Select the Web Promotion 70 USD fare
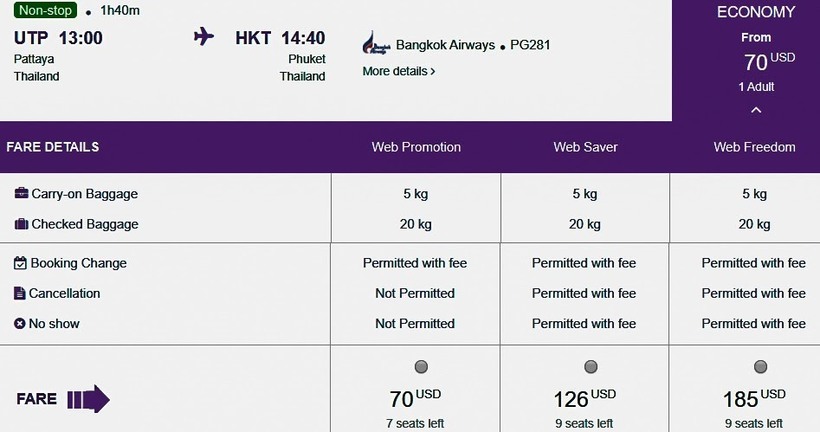 421,367
